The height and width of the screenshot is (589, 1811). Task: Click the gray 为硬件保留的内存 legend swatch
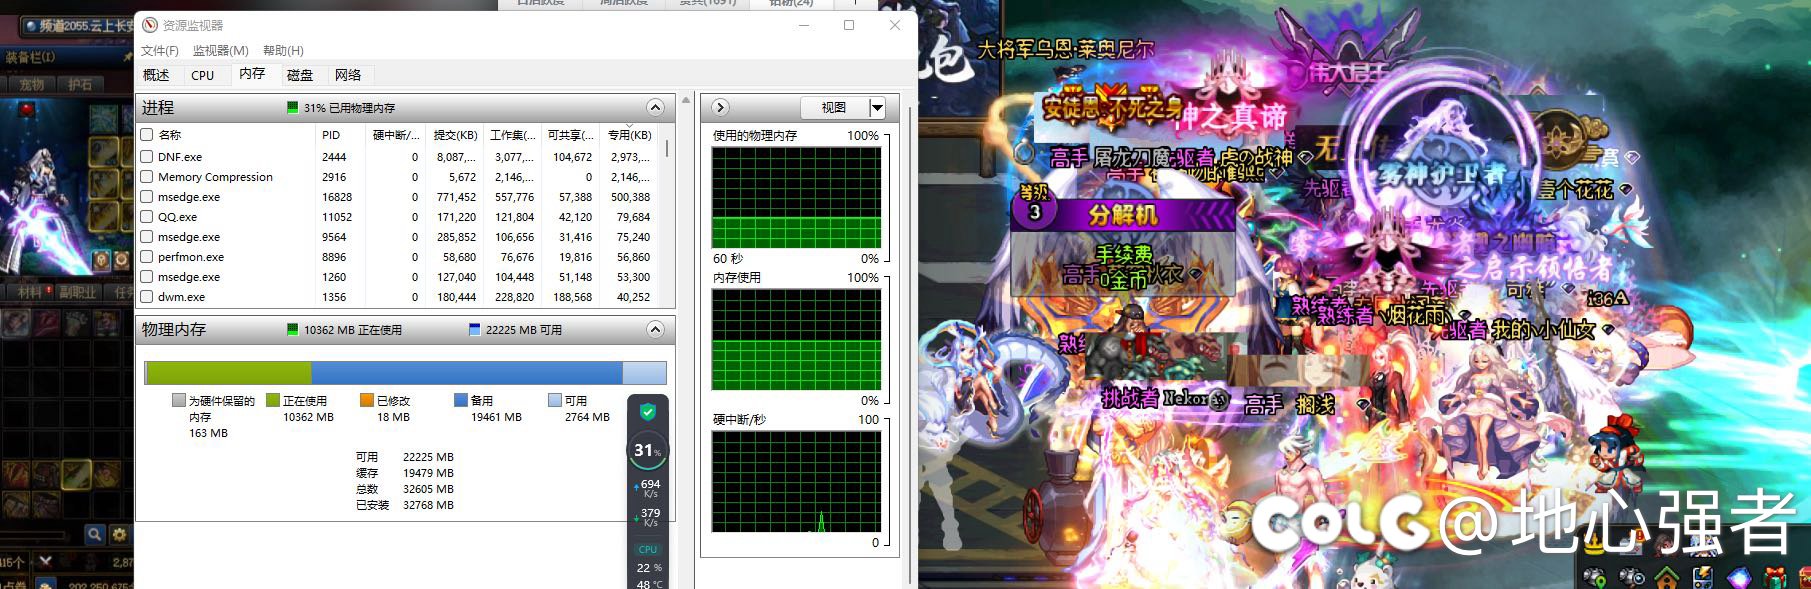tap(179, 400)
